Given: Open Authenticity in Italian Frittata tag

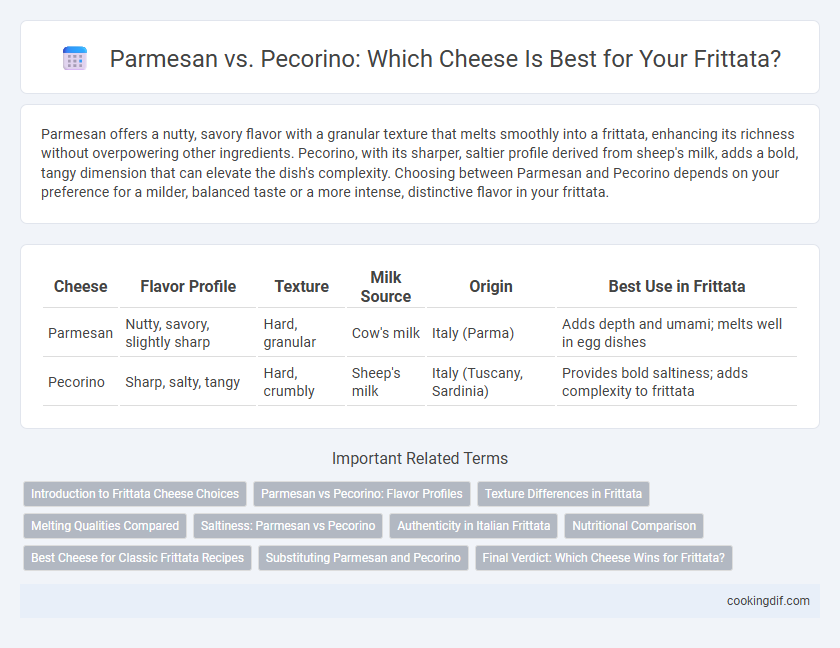Looking at the screenshot, I should 474,526.
